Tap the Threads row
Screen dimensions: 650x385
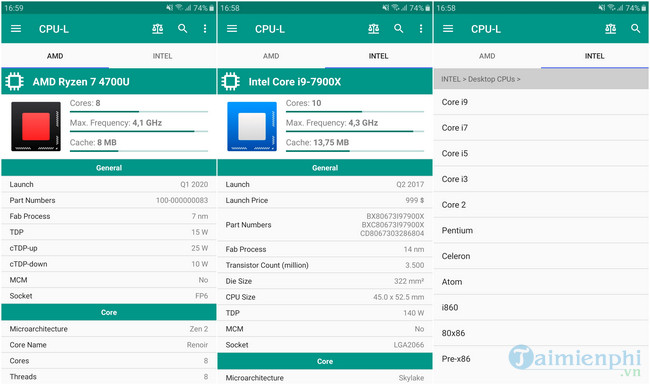[109, 377]
